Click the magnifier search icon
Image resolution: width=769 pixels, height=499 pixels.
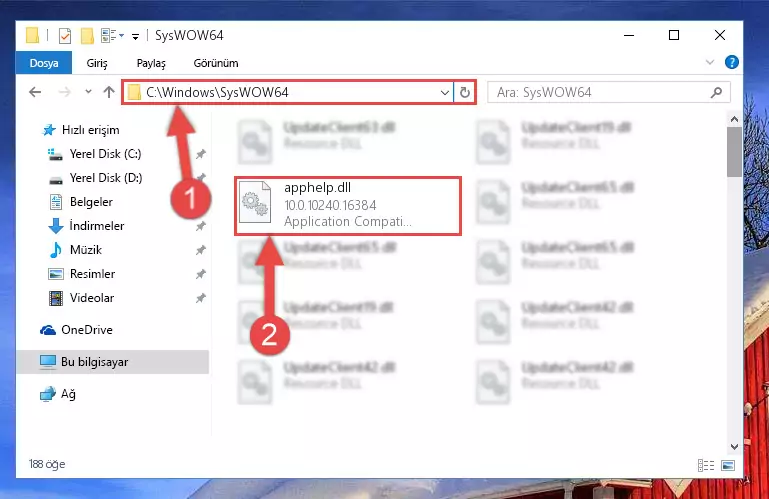[x=717, y=92]
